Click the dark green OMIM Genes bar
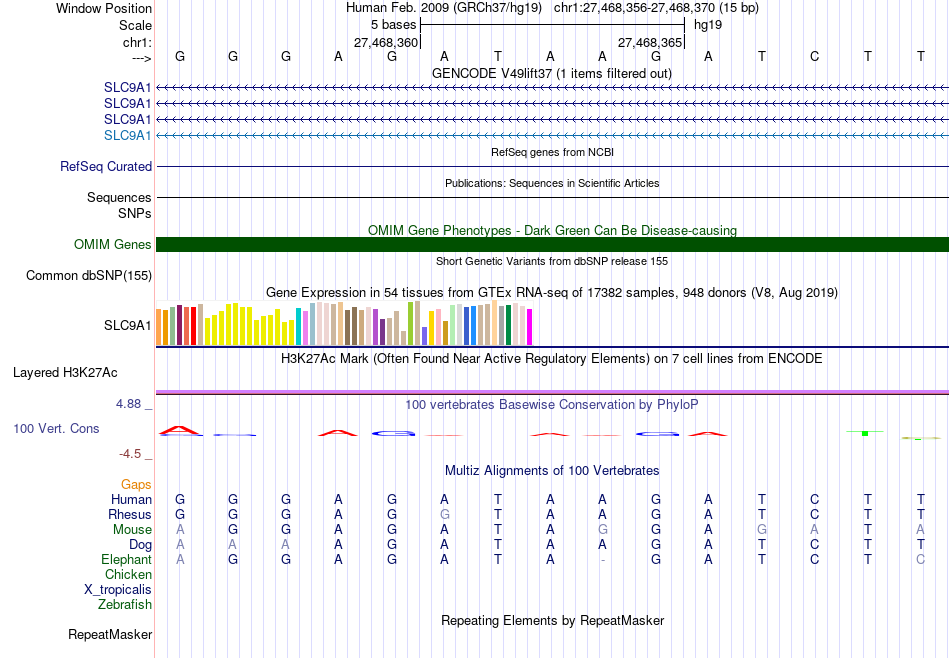 tap(552, 244)
